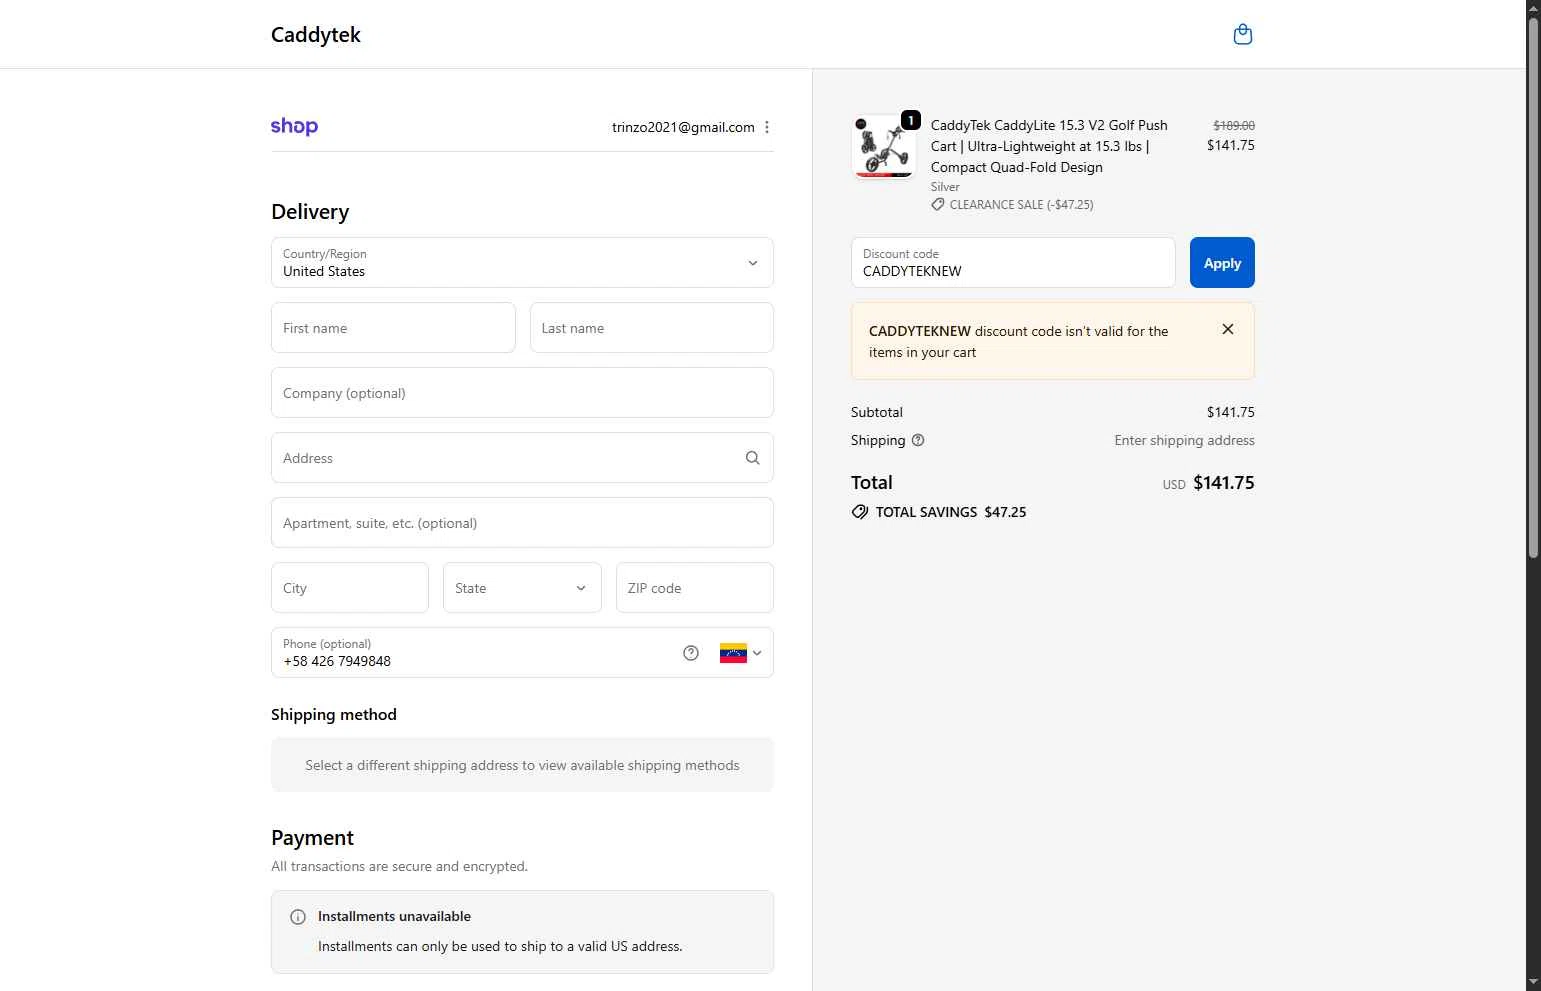Click the CaddyLite 15.3 V2 product title
Image resolution: width=1541 pixels, height=991 pixels.
click(1049, 146)
